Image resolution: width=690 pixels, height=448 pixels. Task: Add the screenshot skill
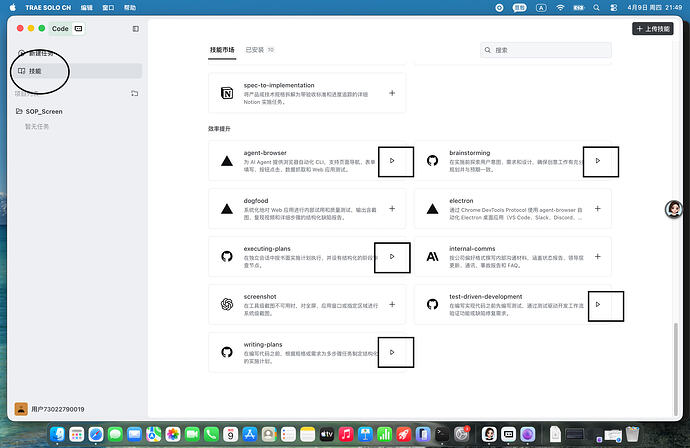click(x=392, y=305)
